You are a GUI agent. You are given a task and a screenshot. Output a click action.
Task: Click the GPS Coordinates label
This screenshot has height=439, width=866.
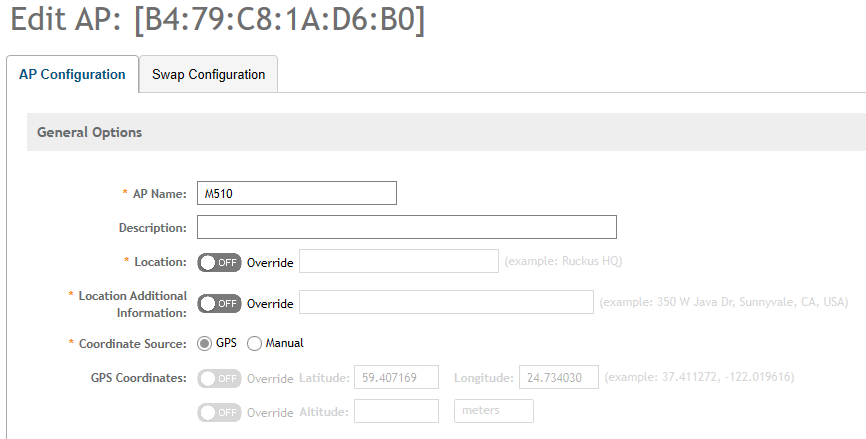[138, 378]
